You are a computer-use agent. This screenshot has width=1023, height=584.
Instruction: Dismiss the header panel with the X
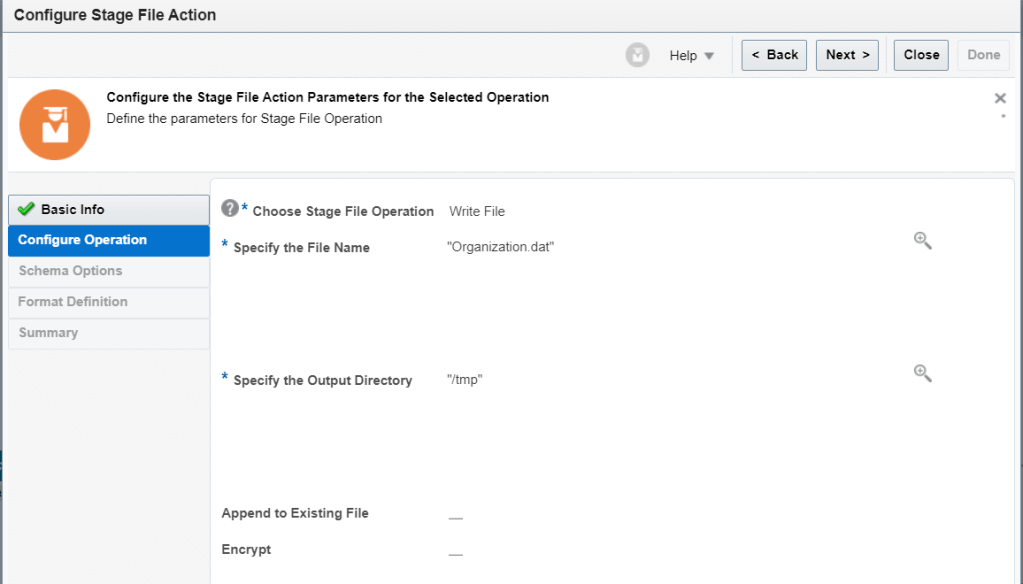coord(1000,98)
